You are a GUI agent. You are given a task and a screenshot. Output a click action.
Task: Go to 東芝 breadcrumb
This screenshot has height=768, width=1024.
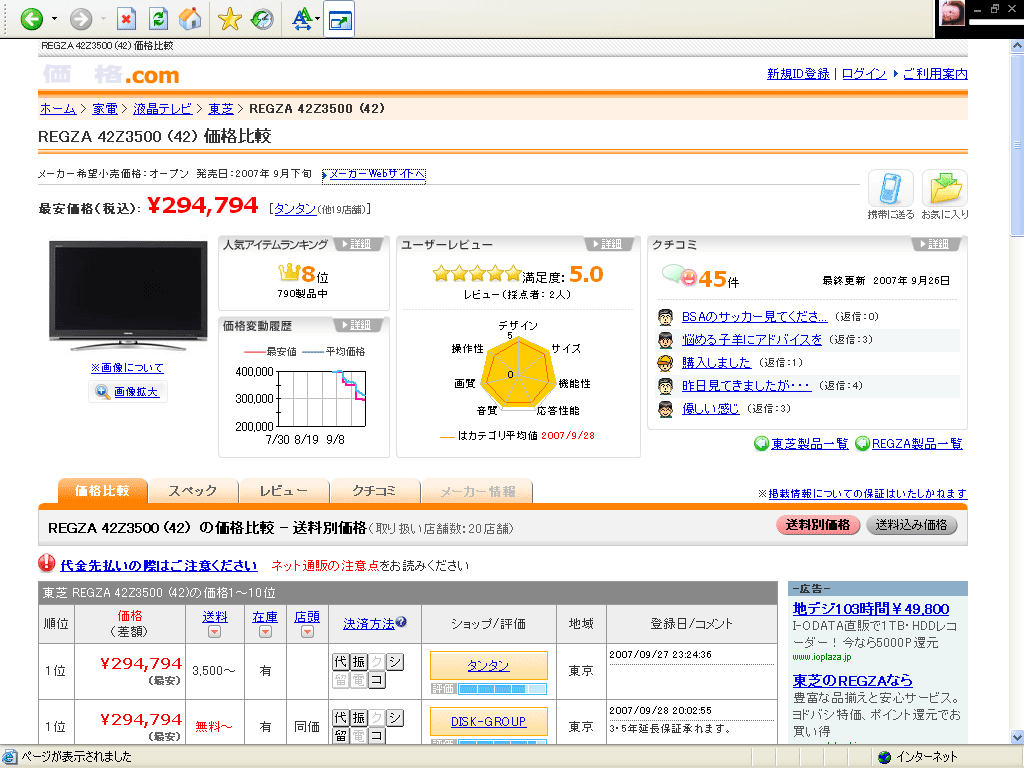[x=221, y=109]
